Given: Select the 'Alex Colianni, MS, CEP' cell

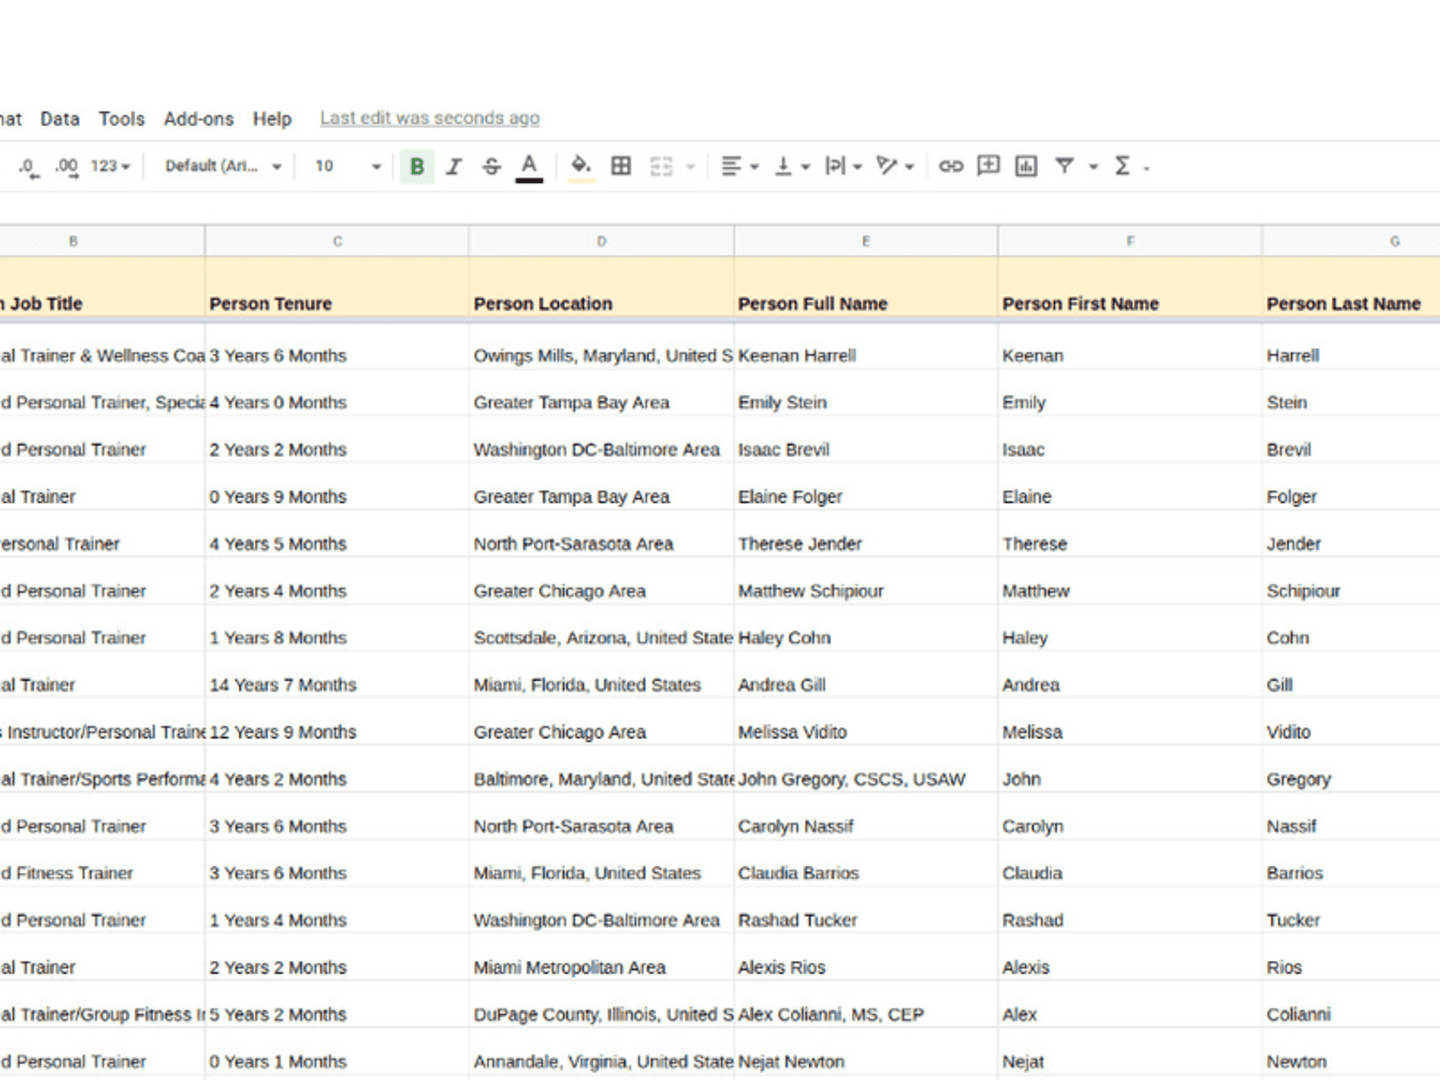Looking at the screenshot, I should (x=866, y=1005).
